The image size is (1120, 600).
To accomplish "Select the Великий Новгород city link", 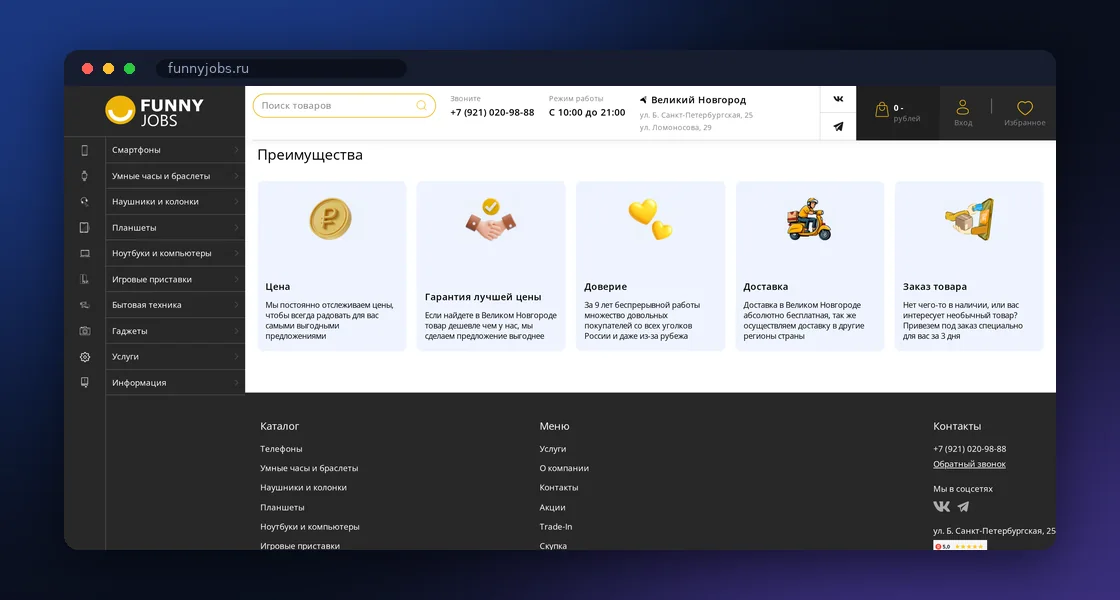I will pyautogui.click(x=699, y=100).
